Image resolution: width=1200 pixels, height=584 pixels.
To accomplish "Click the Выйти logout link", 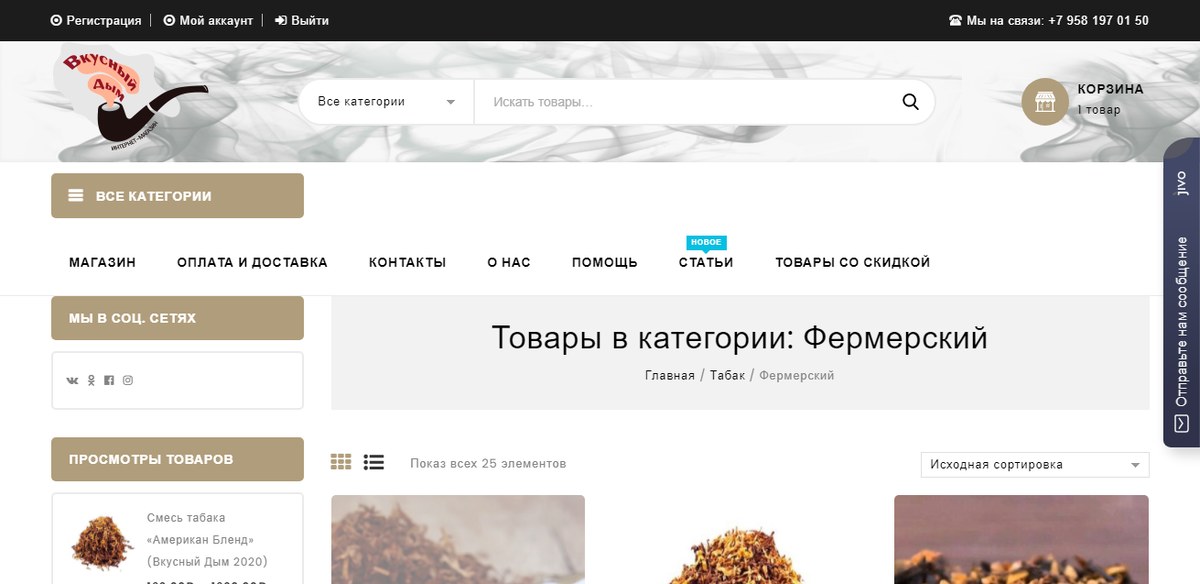I will (302, 20).
